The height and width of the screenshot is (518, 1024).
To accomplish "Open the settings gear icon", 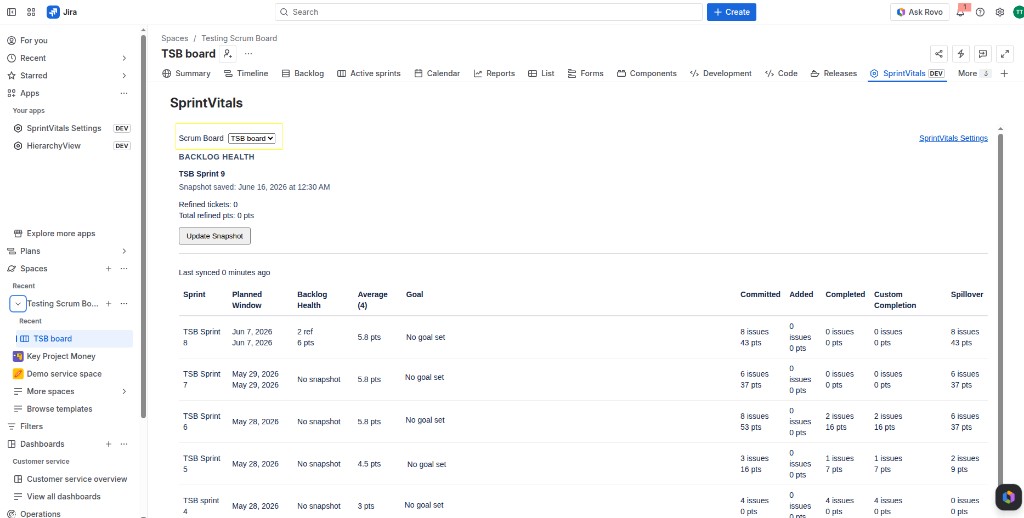I will pyautogui.click(x=1000, y=12).
